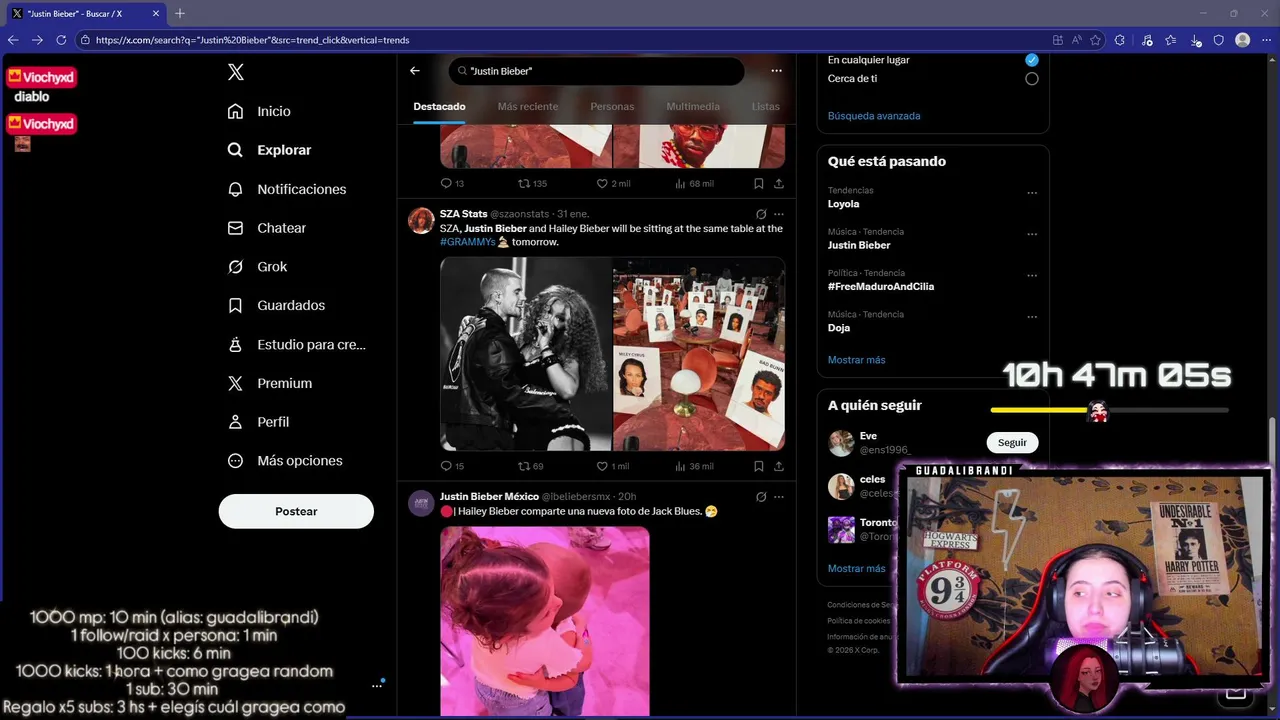This screenshot has height=720, width=1280.
Task: Open Chatear messages
Action: [x=266, y=228]
